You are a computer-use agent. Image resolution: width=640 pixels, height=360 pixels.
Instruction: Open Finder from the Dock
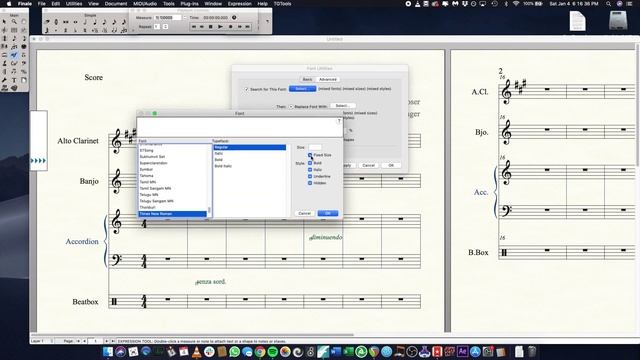click(x=108, y=351)
